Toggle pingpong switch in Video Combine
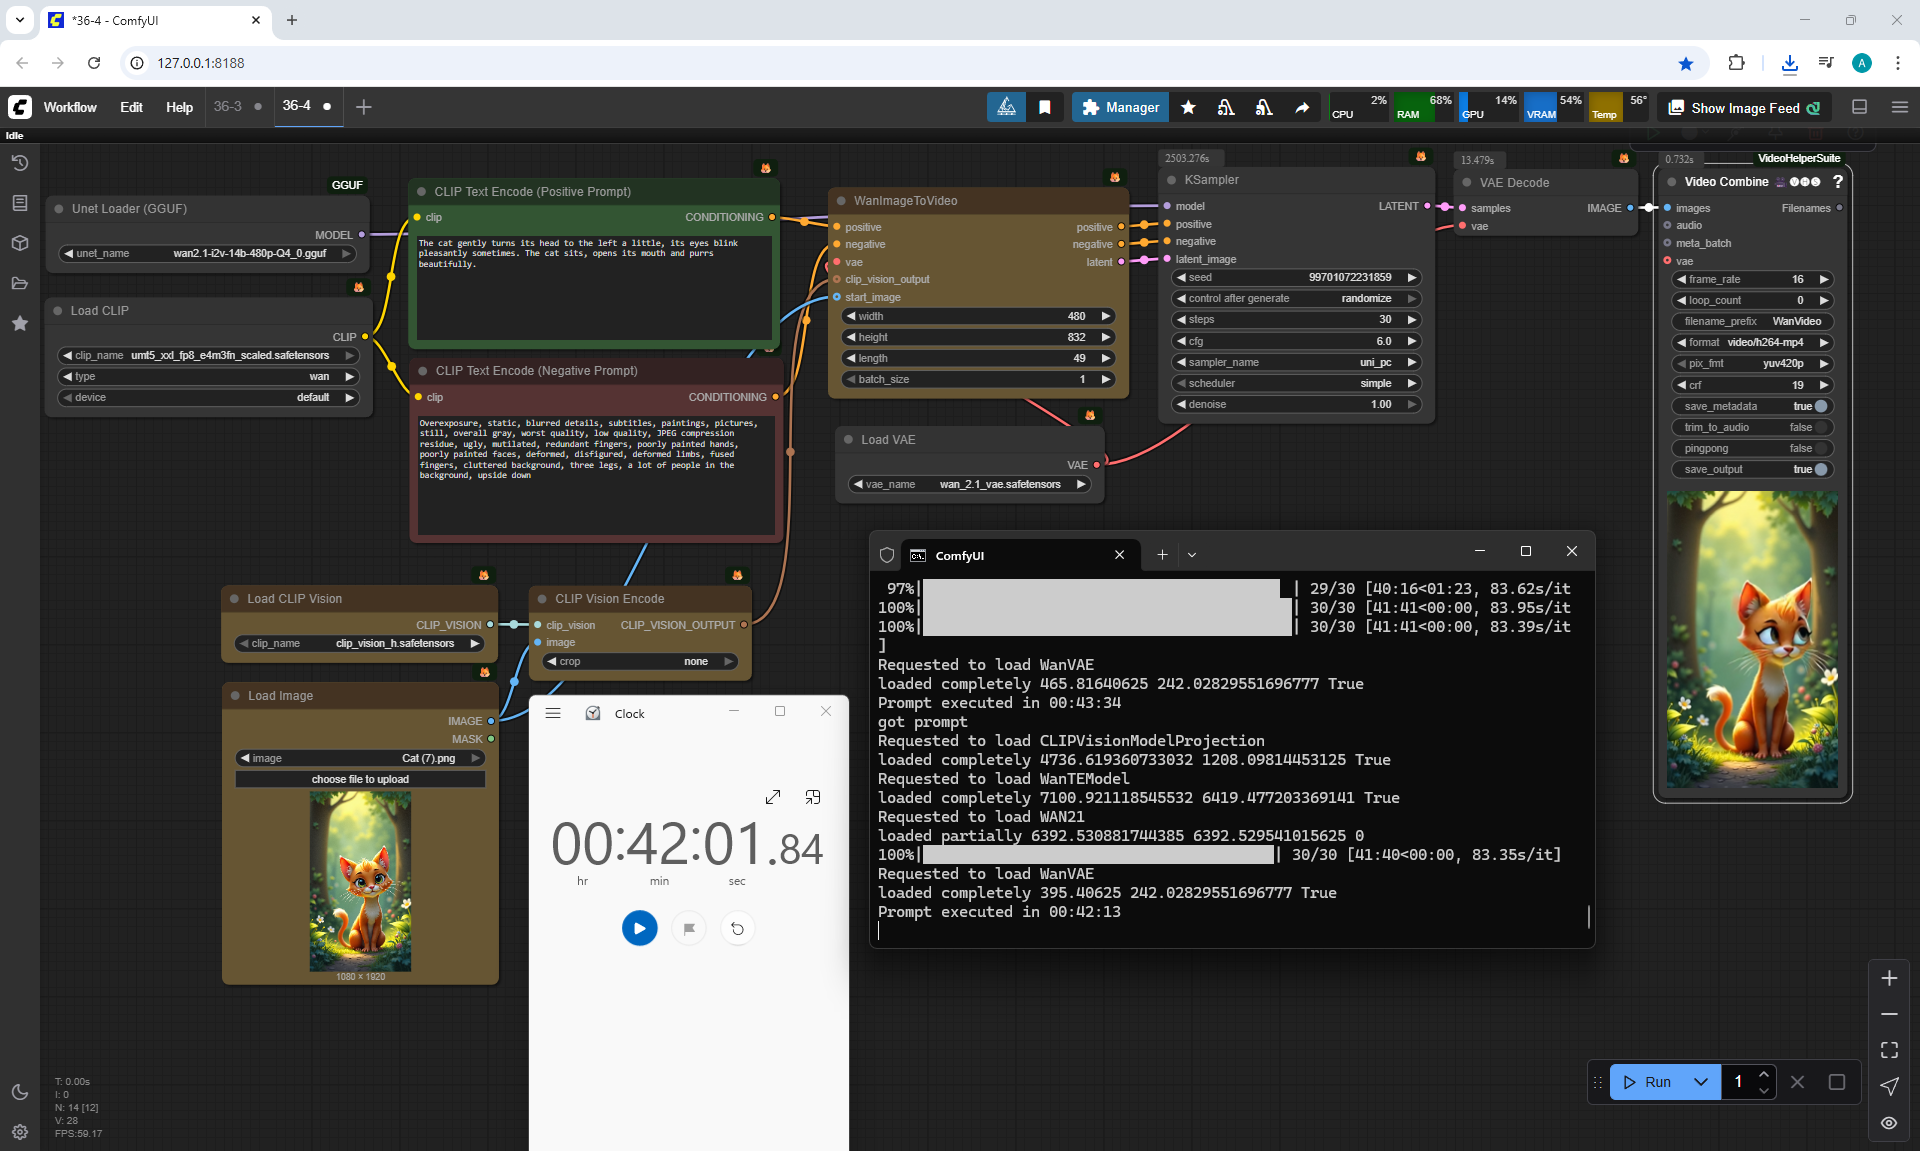 click(1820, 448)
